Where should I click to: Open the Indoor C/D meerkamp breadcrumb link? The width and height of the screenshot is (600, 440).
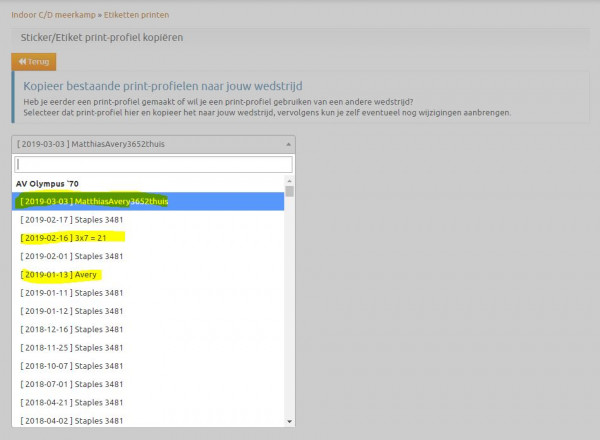pyautogui.click(x=46, y=16)
